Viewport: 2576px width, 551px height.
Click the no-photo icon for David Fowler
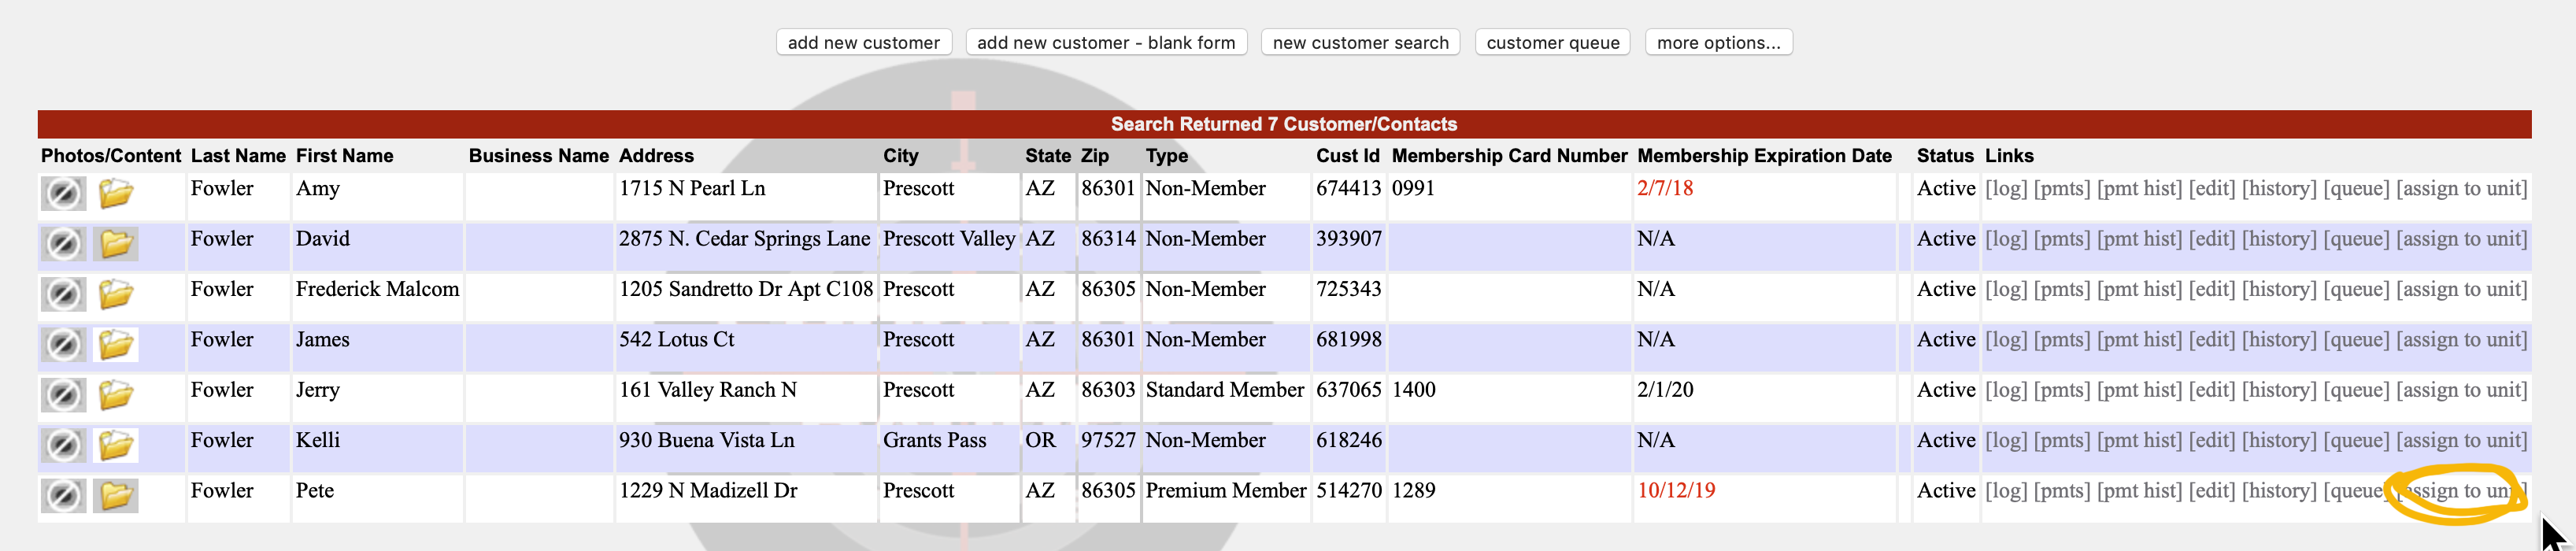(63, 243)
